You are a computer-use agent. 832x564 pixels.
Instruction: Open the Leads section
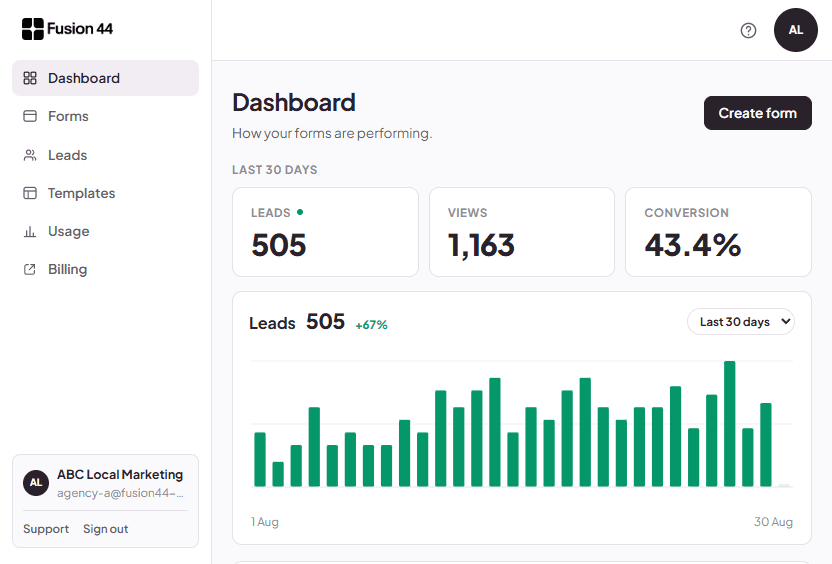[x=106, y=155]
